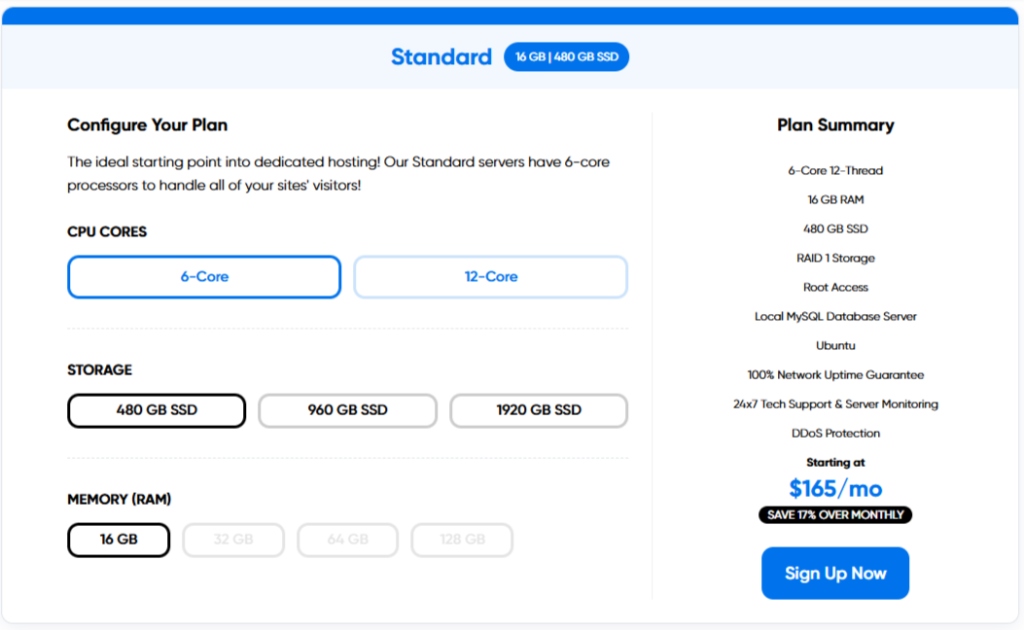Screen dimensions: 1024x630
Task: Select 480 GB SSD storage
Action: click(x=157, y=411)
